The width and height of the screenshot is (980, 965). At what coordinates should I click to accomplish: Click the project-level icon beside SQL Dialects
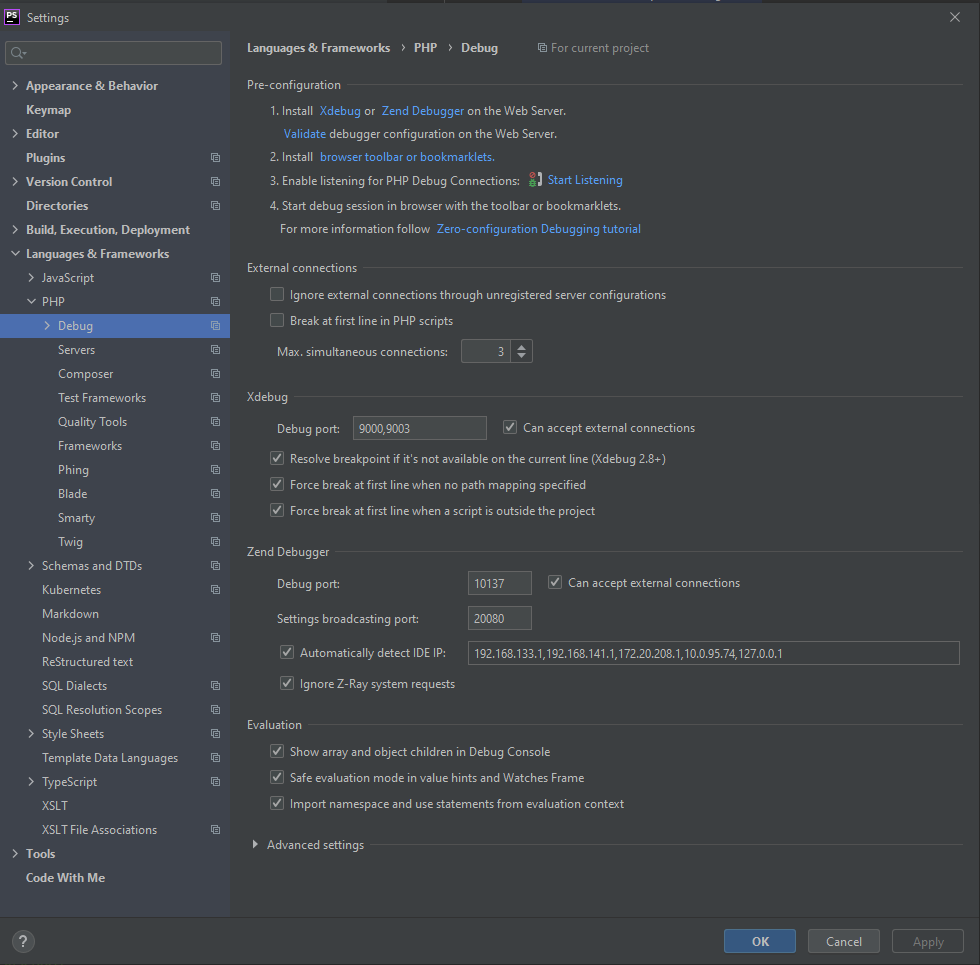(215, 686)
